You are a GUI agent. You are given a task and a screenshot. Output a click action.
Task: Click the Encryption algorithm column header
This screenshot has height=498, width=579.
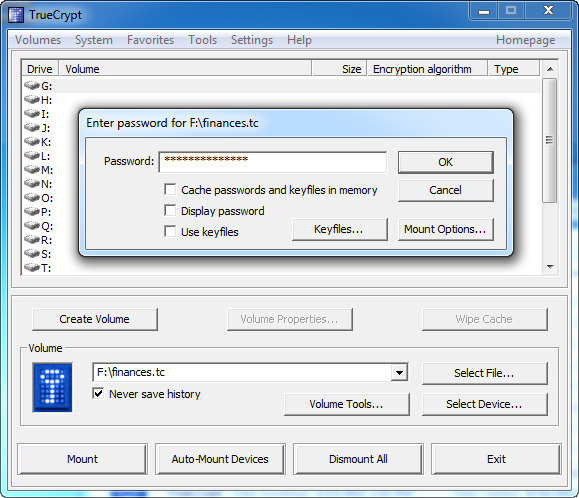pyautogui.click(x=427, y=69)
